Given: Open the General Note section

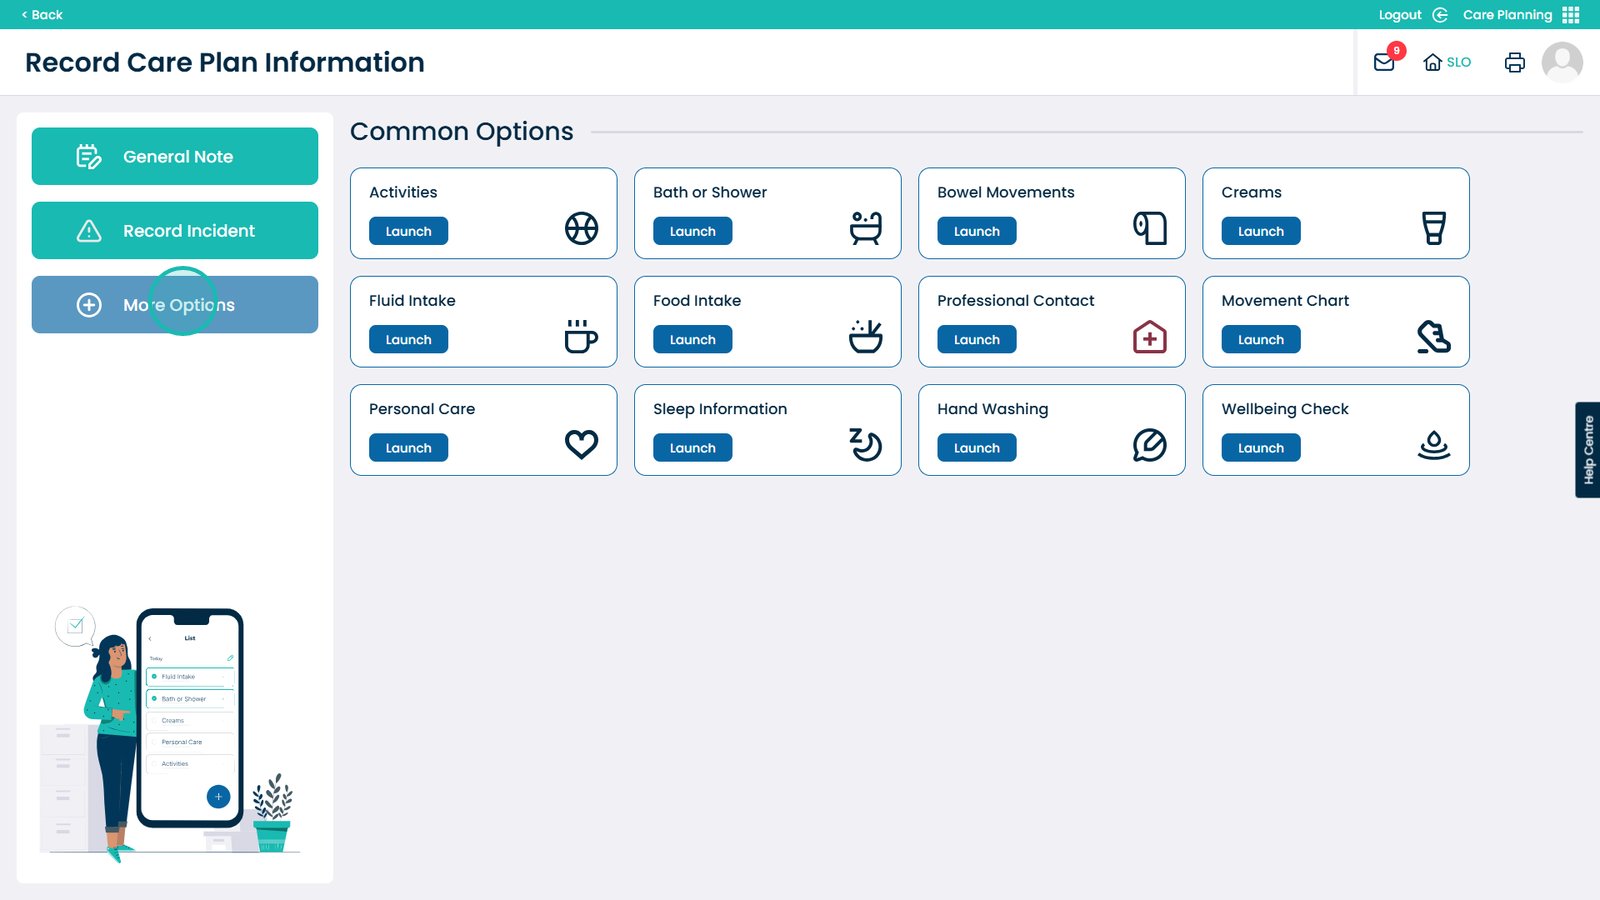Looking at the screenshot, I should tap(175, 156).
